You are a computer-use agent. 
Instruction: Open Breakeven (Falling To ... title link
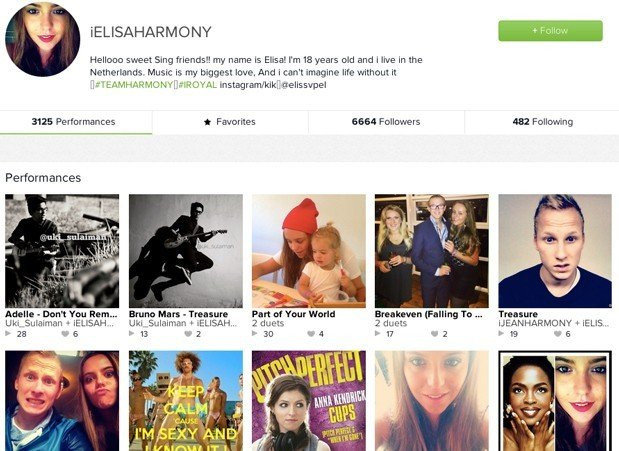pos(428,314)
